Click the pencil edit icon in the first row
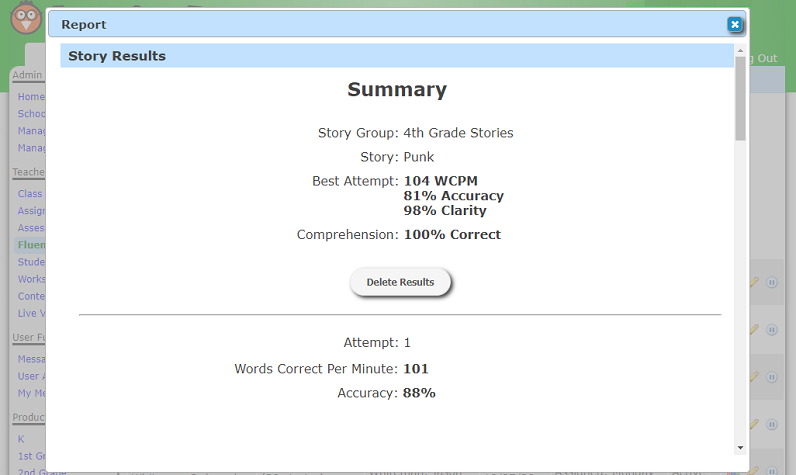 pos(755,283)
